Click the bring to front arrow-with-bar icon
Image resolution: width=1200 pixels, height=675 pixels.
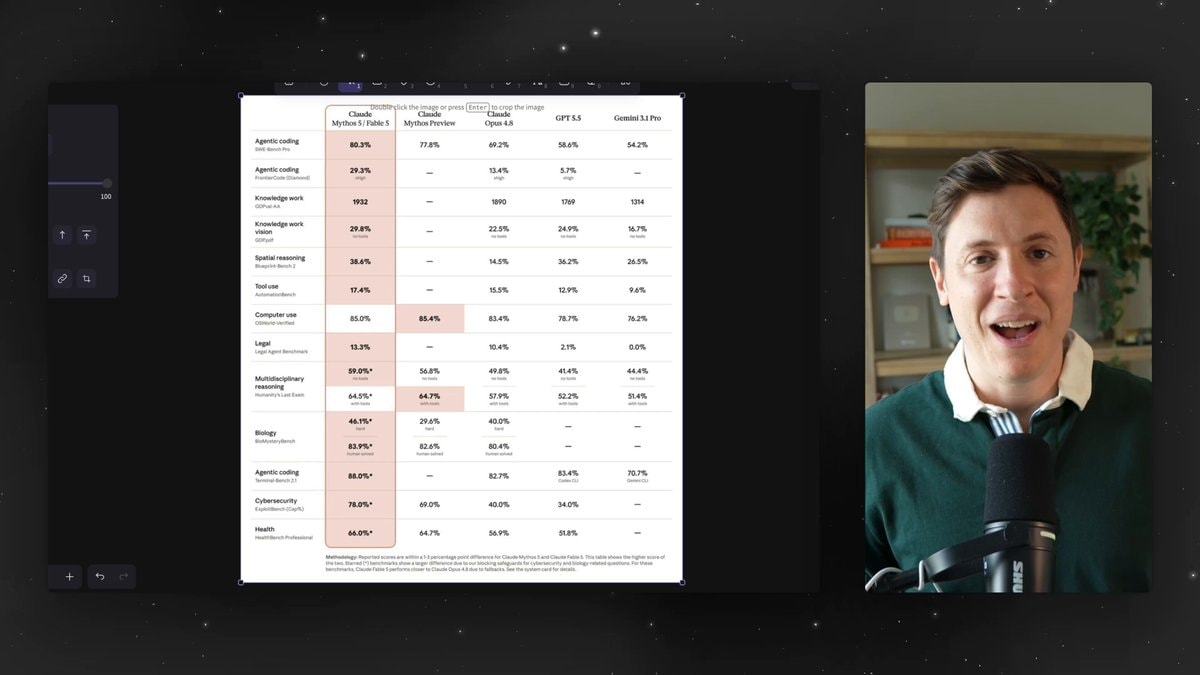87,235
